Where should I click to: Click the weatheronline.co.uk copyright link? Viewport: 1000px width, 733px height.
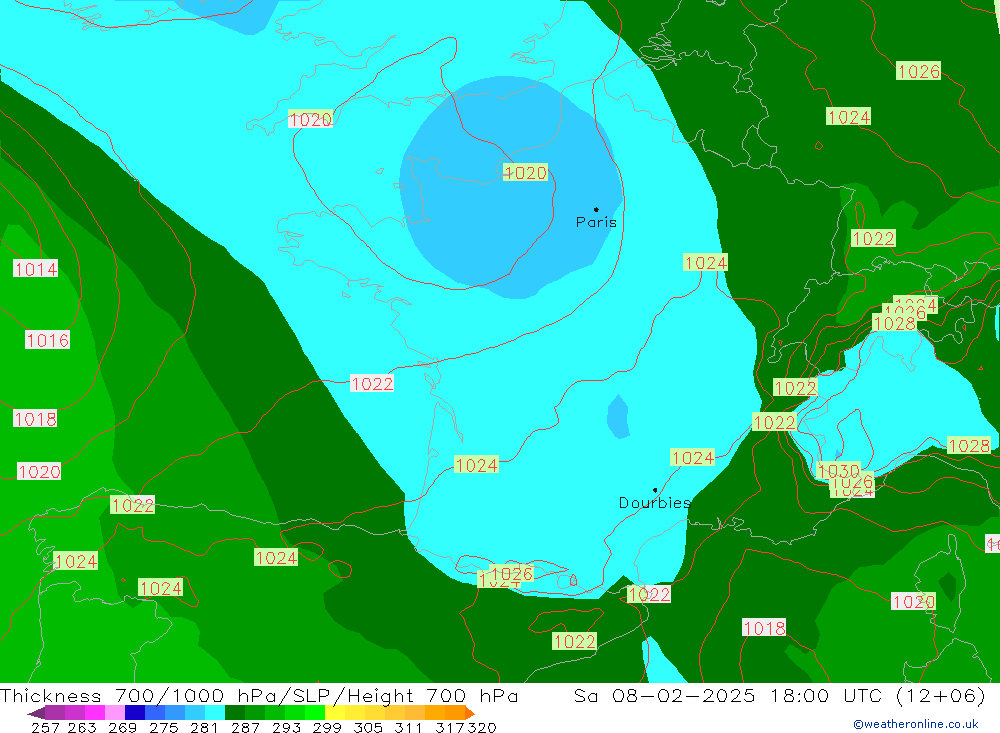[x=915, y=724]
